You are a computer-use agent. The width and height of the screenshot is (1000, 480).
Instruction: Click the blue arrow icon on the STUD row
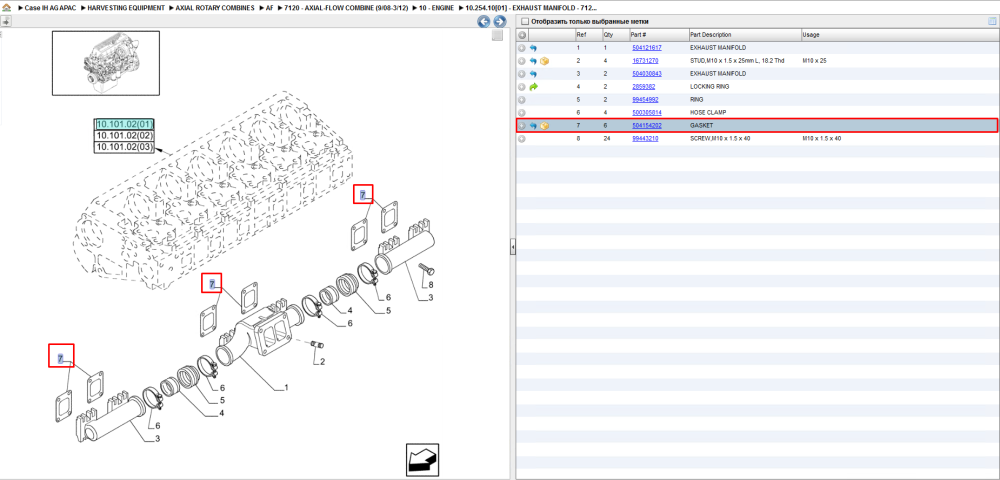(533, 61)
